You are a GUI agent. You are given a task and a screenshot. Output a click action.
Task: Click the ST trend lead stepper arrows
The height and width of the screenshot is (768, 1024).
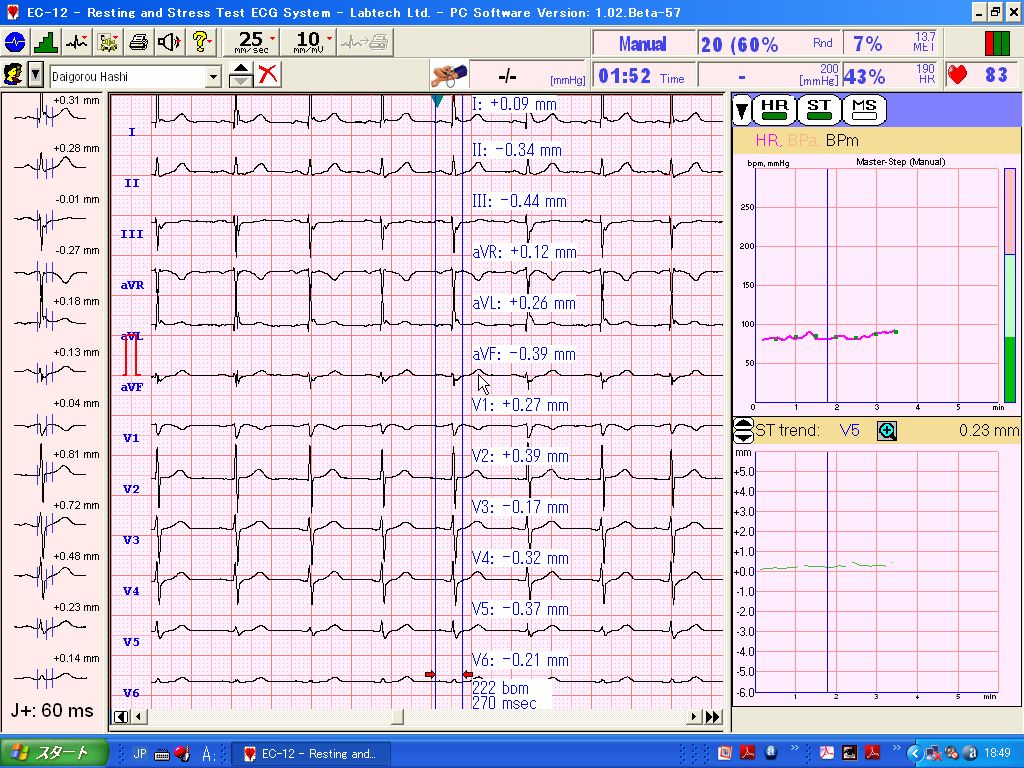[x=743, y=430]
